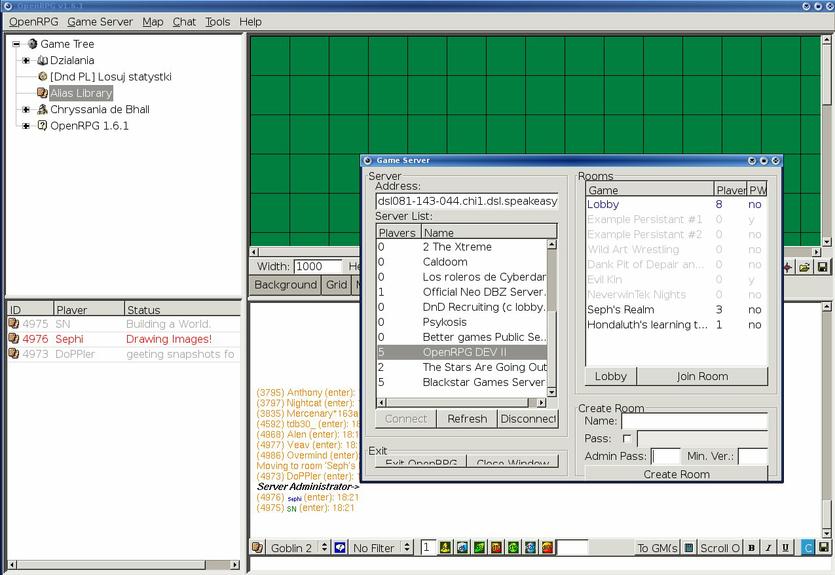The height and width of the screenshot is (575, 835).
Task: Roll the blue d20 die icon
Action: [530, 547]
